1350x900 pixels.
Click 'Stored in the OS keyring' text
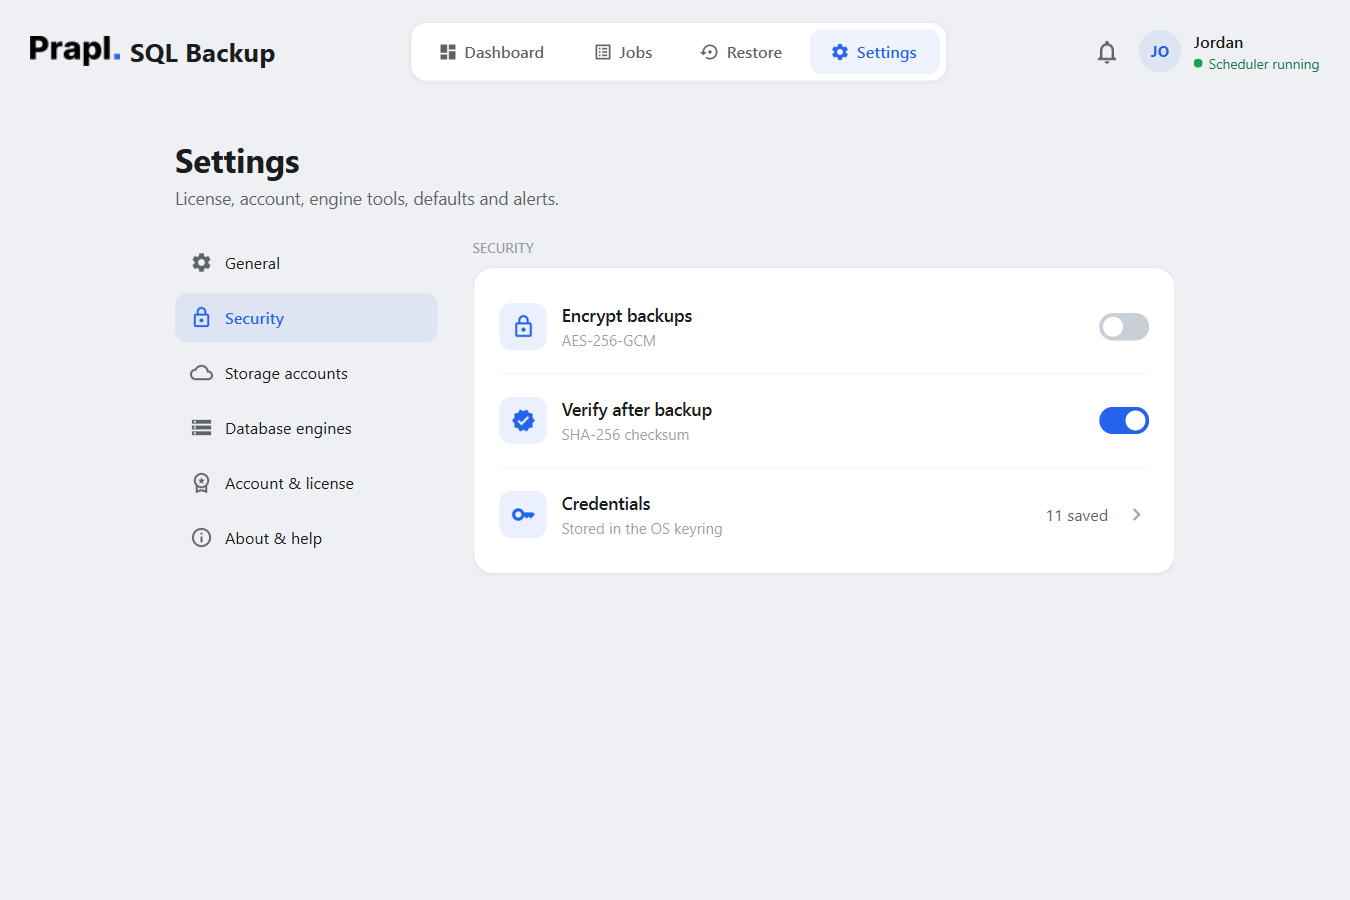(642, 529)
